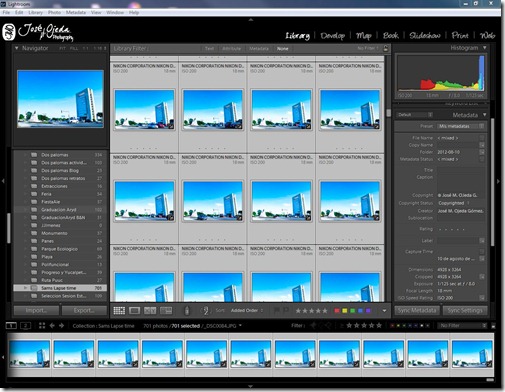
Task: Set Navigator zoom to 1:1
Action: click(x=86, y=48)
